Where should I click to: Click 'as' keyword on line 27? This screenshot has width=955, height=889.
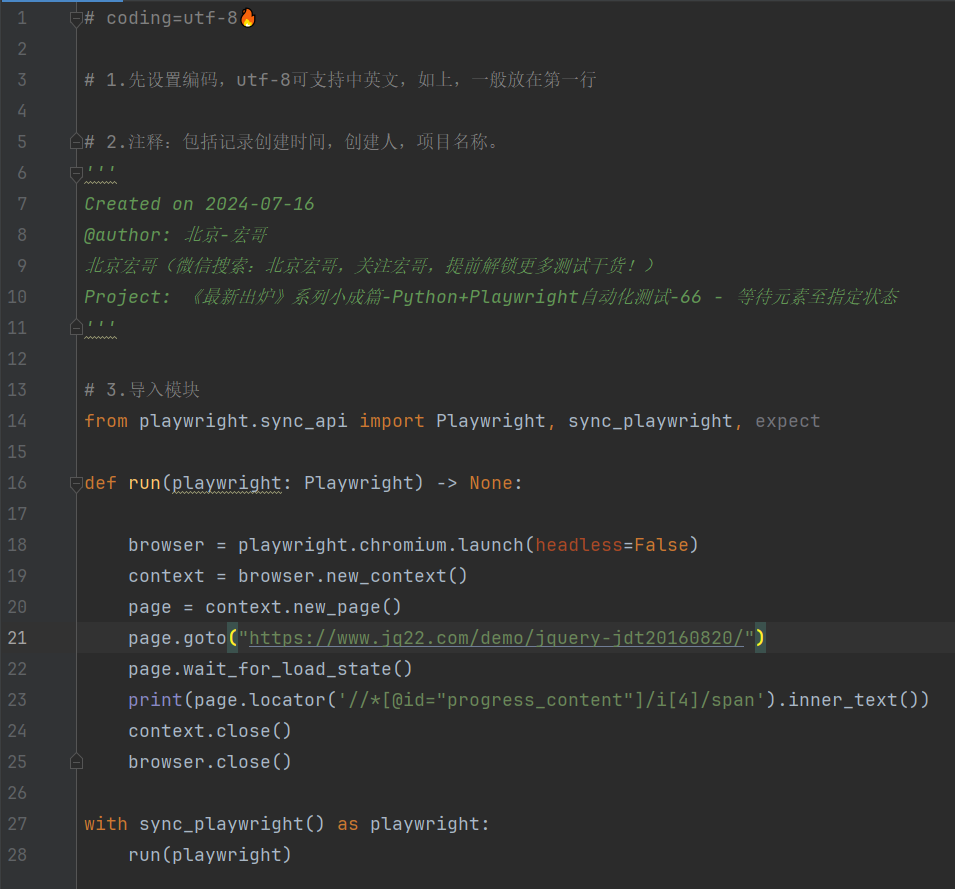348,824
